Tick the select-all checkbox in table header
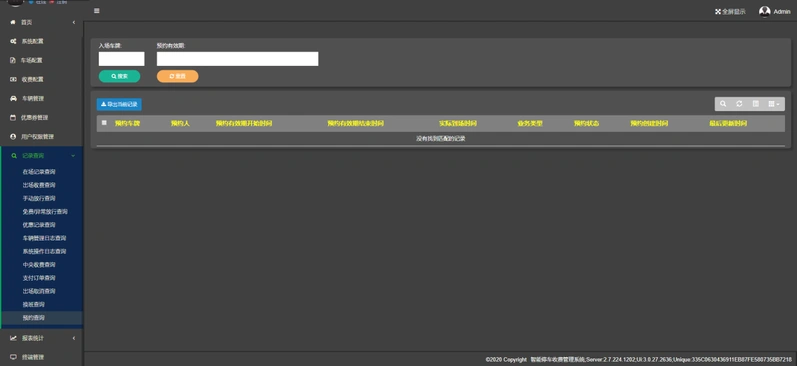This screenshot has height=366, width=797. pyautogui.click(x=104, y=123)
